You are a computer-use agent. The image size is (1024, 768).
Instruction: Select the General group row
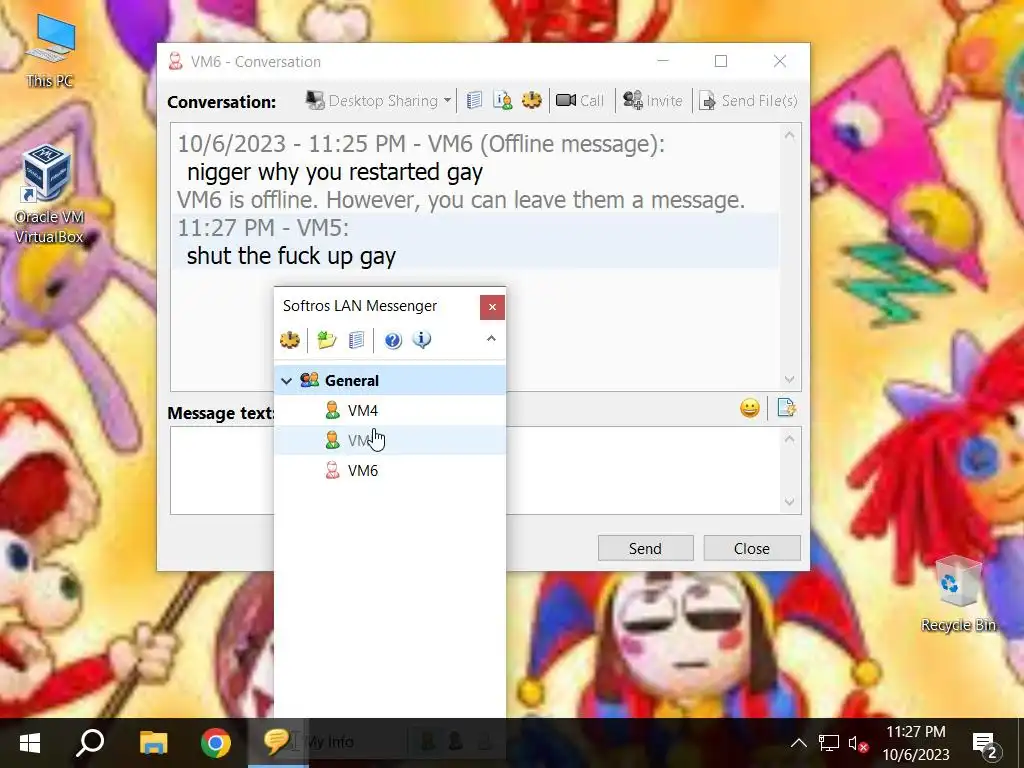tap(390, 380)
